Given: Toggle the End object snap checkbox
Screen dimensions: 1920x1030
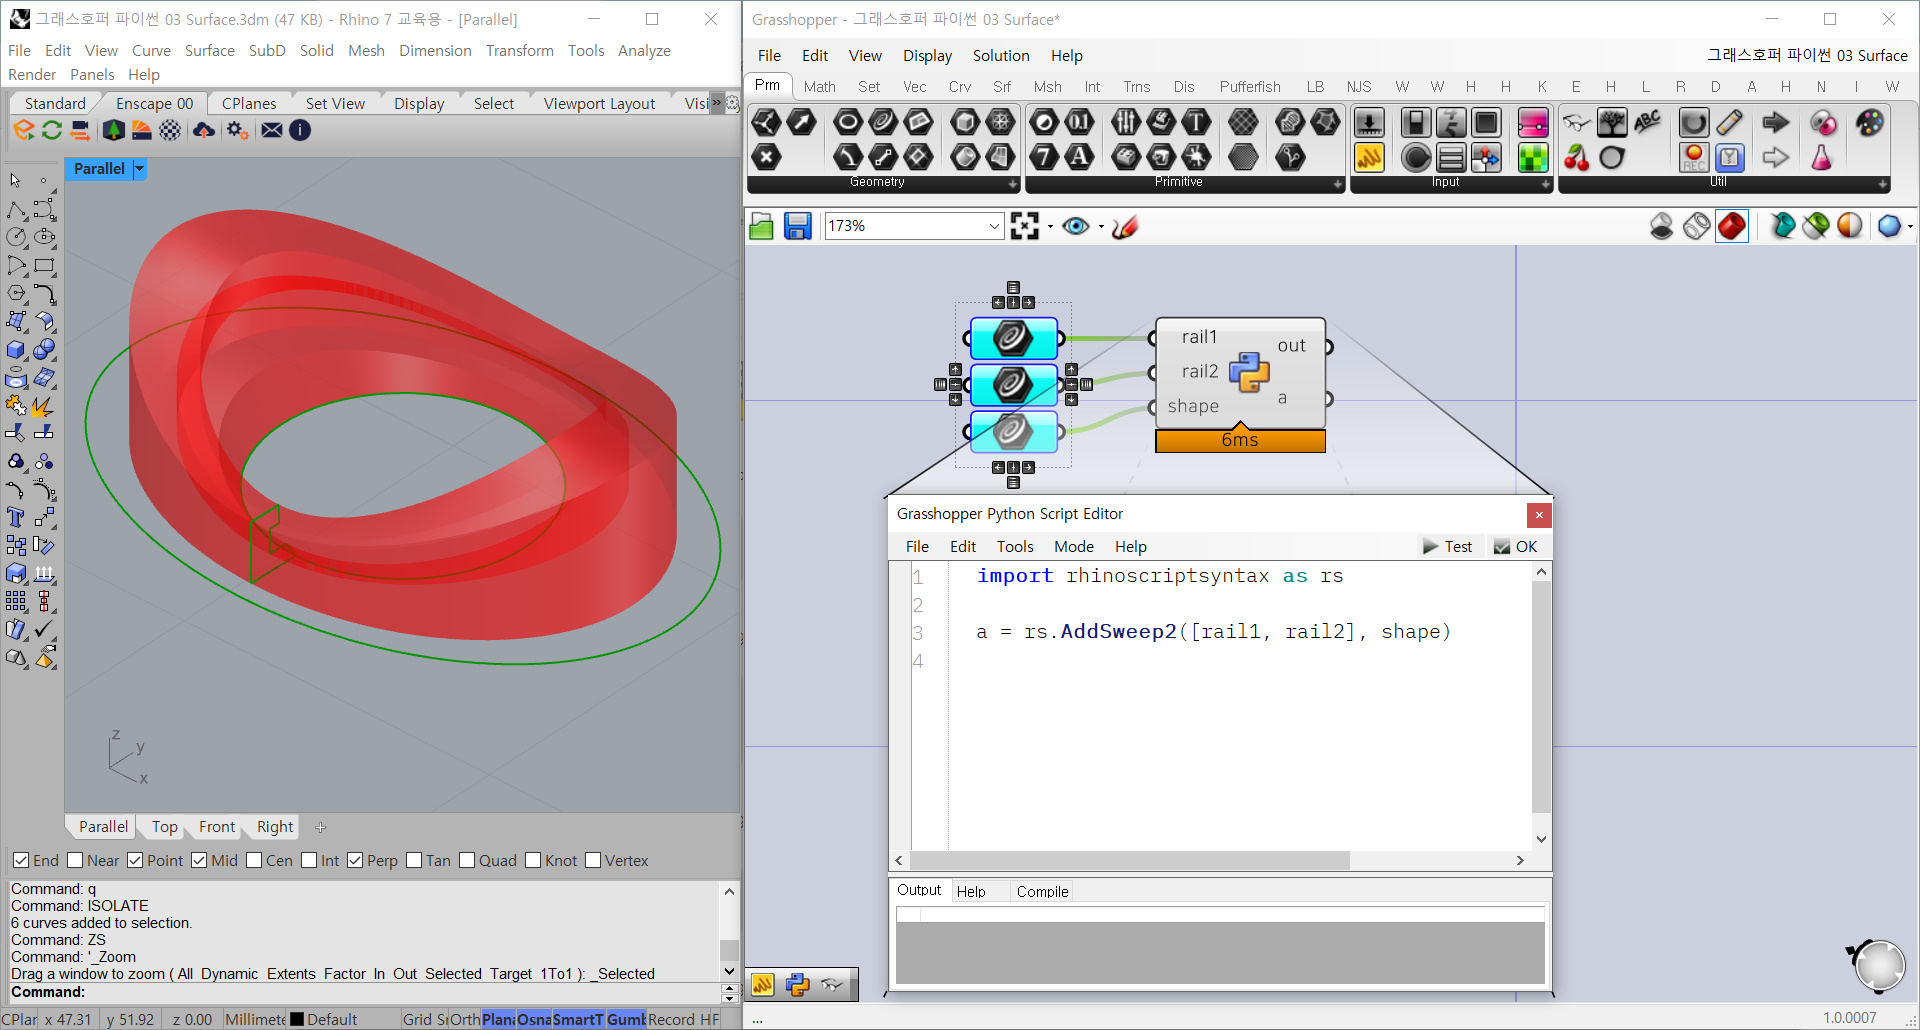Looking at the screenshot, I should pyautogui.click(x=21, y=860).
